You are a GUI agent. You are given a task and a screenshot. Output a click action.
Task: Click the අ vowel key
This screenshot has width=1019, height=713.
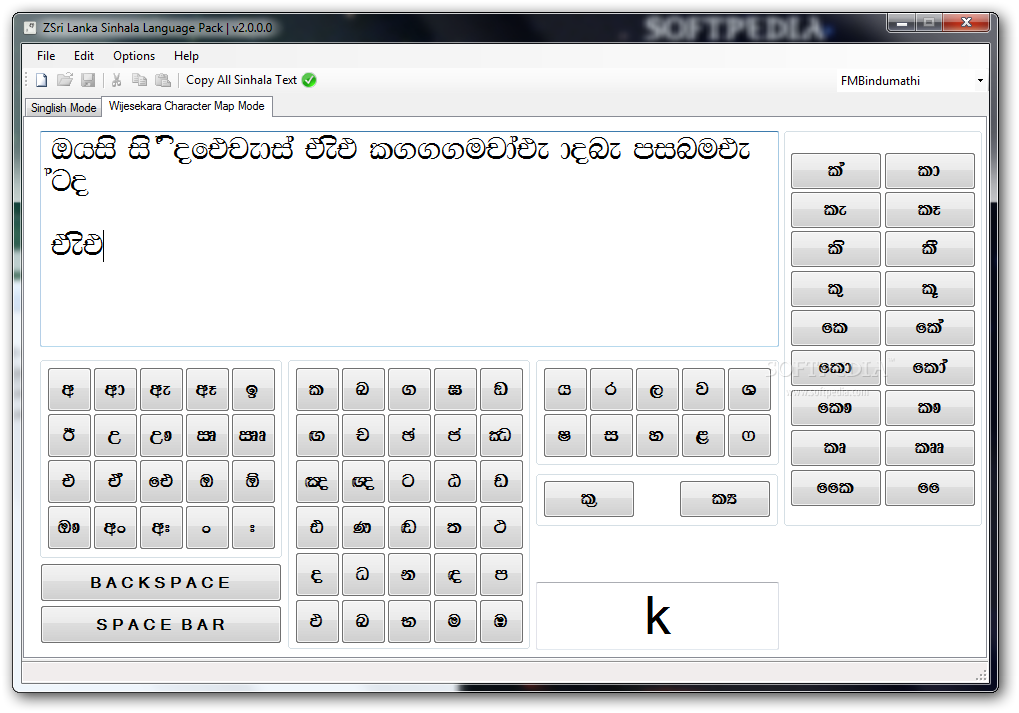pyautogui.click(x=69, y=389)
